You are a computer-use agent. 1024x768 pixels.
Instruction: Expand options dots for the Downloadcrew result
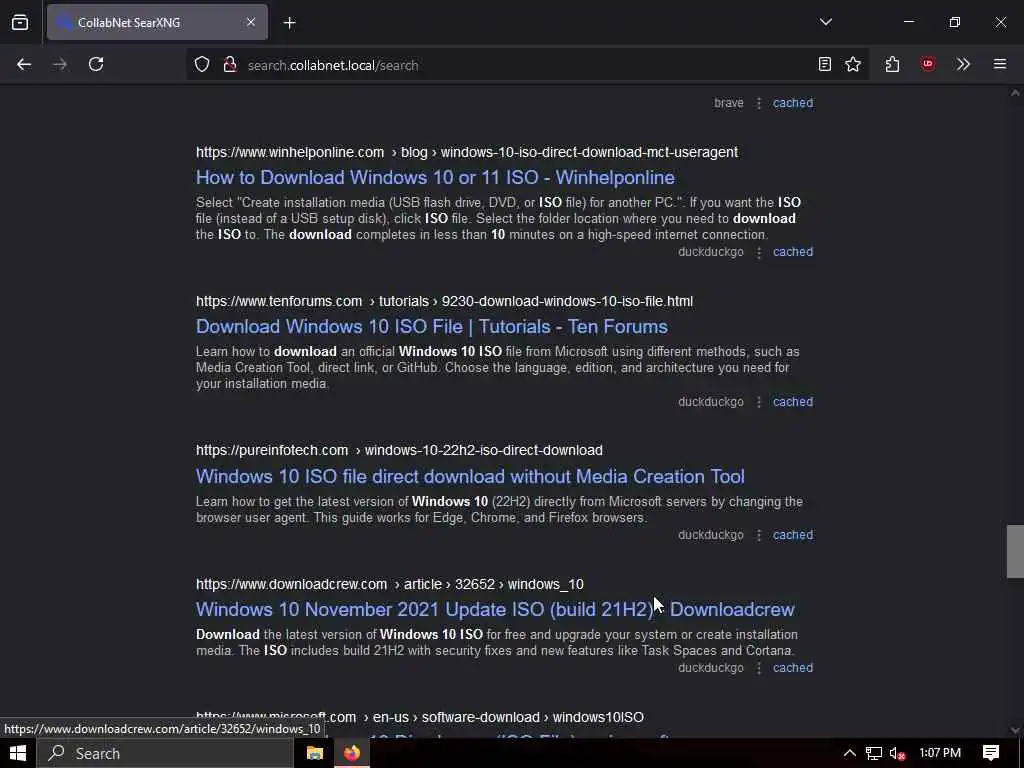tap(758, 668)
